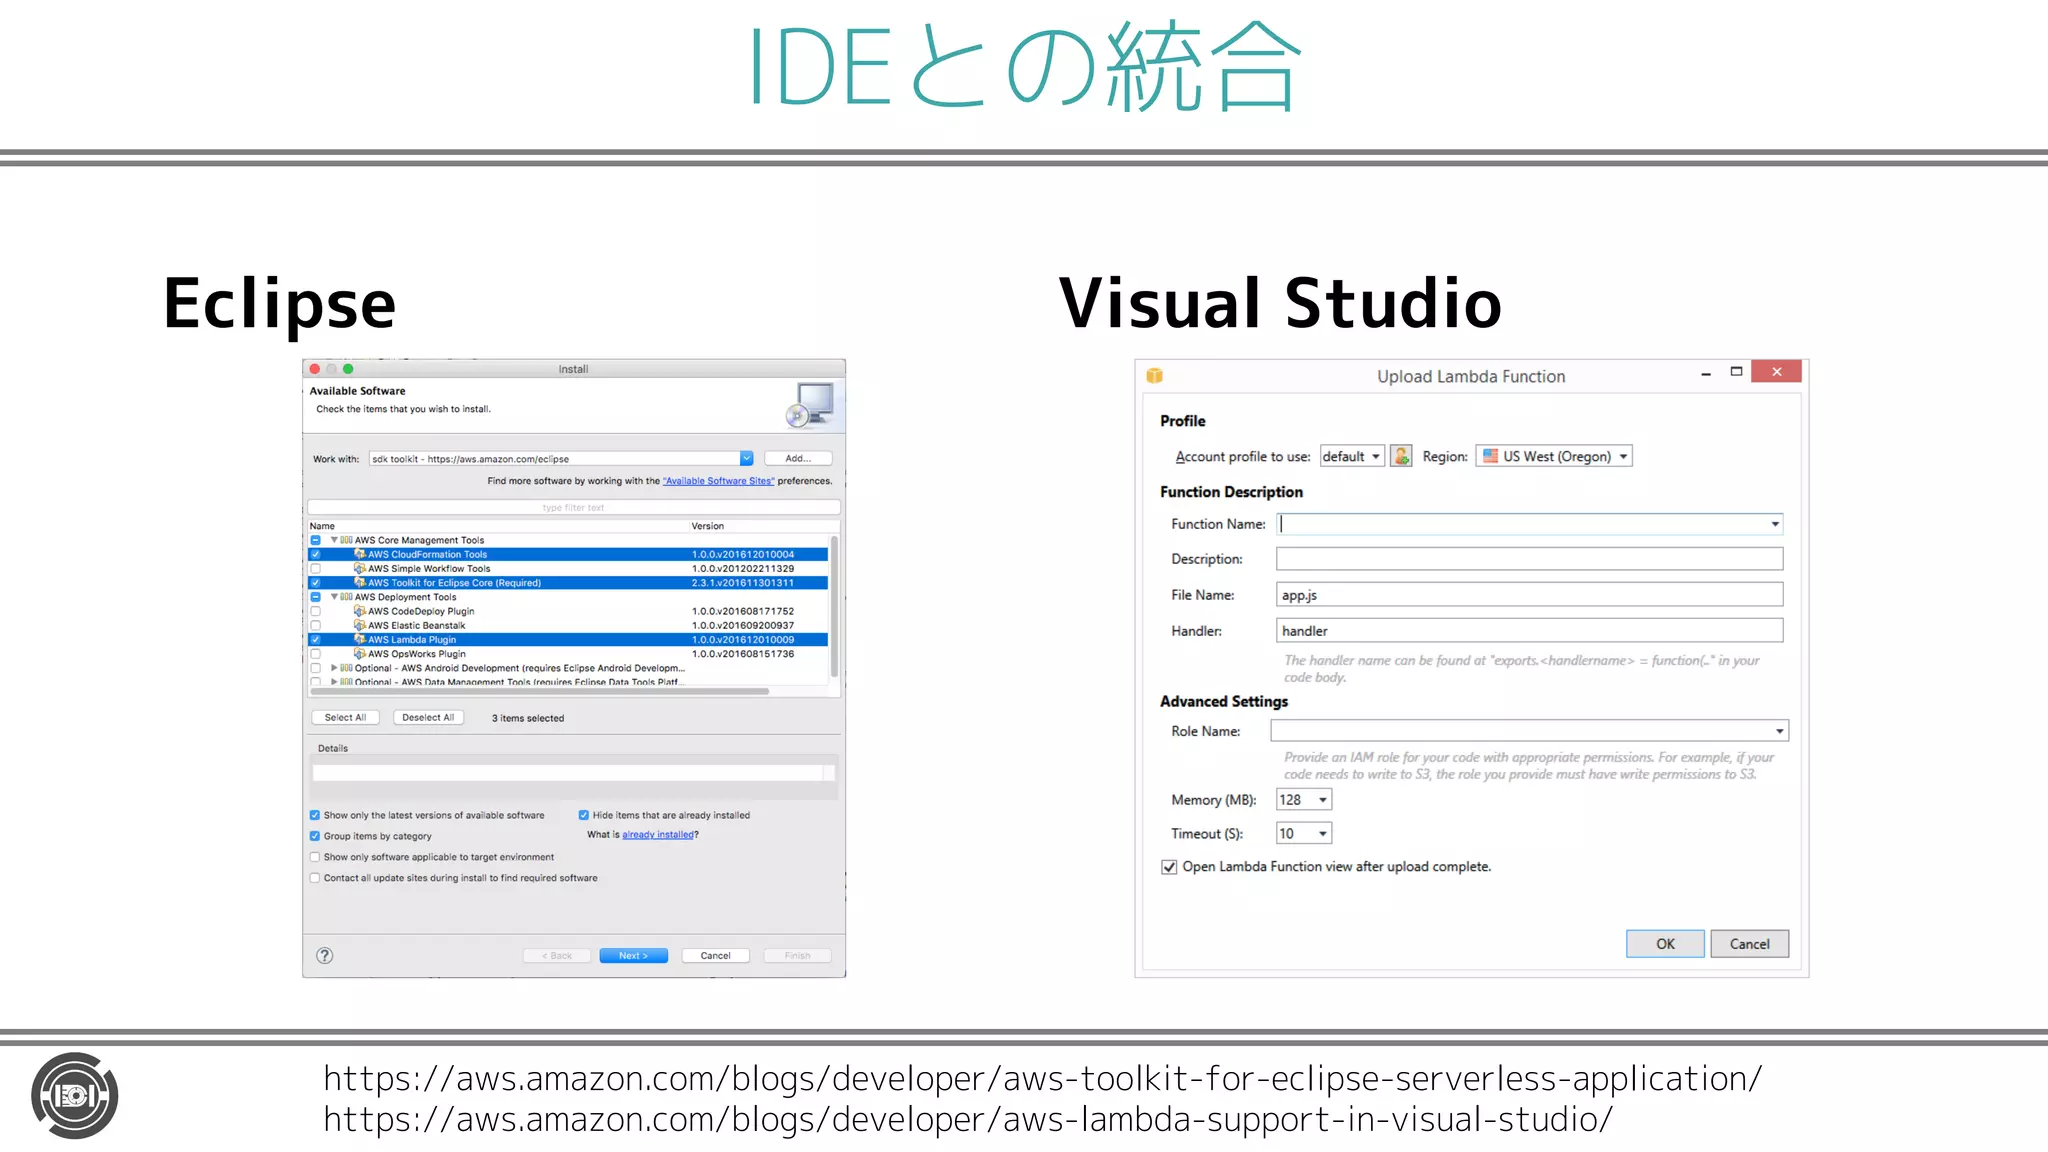Click the circular logo in the slide footer
This screenshot has height=1152, width=2048.
coord(74,1095)
